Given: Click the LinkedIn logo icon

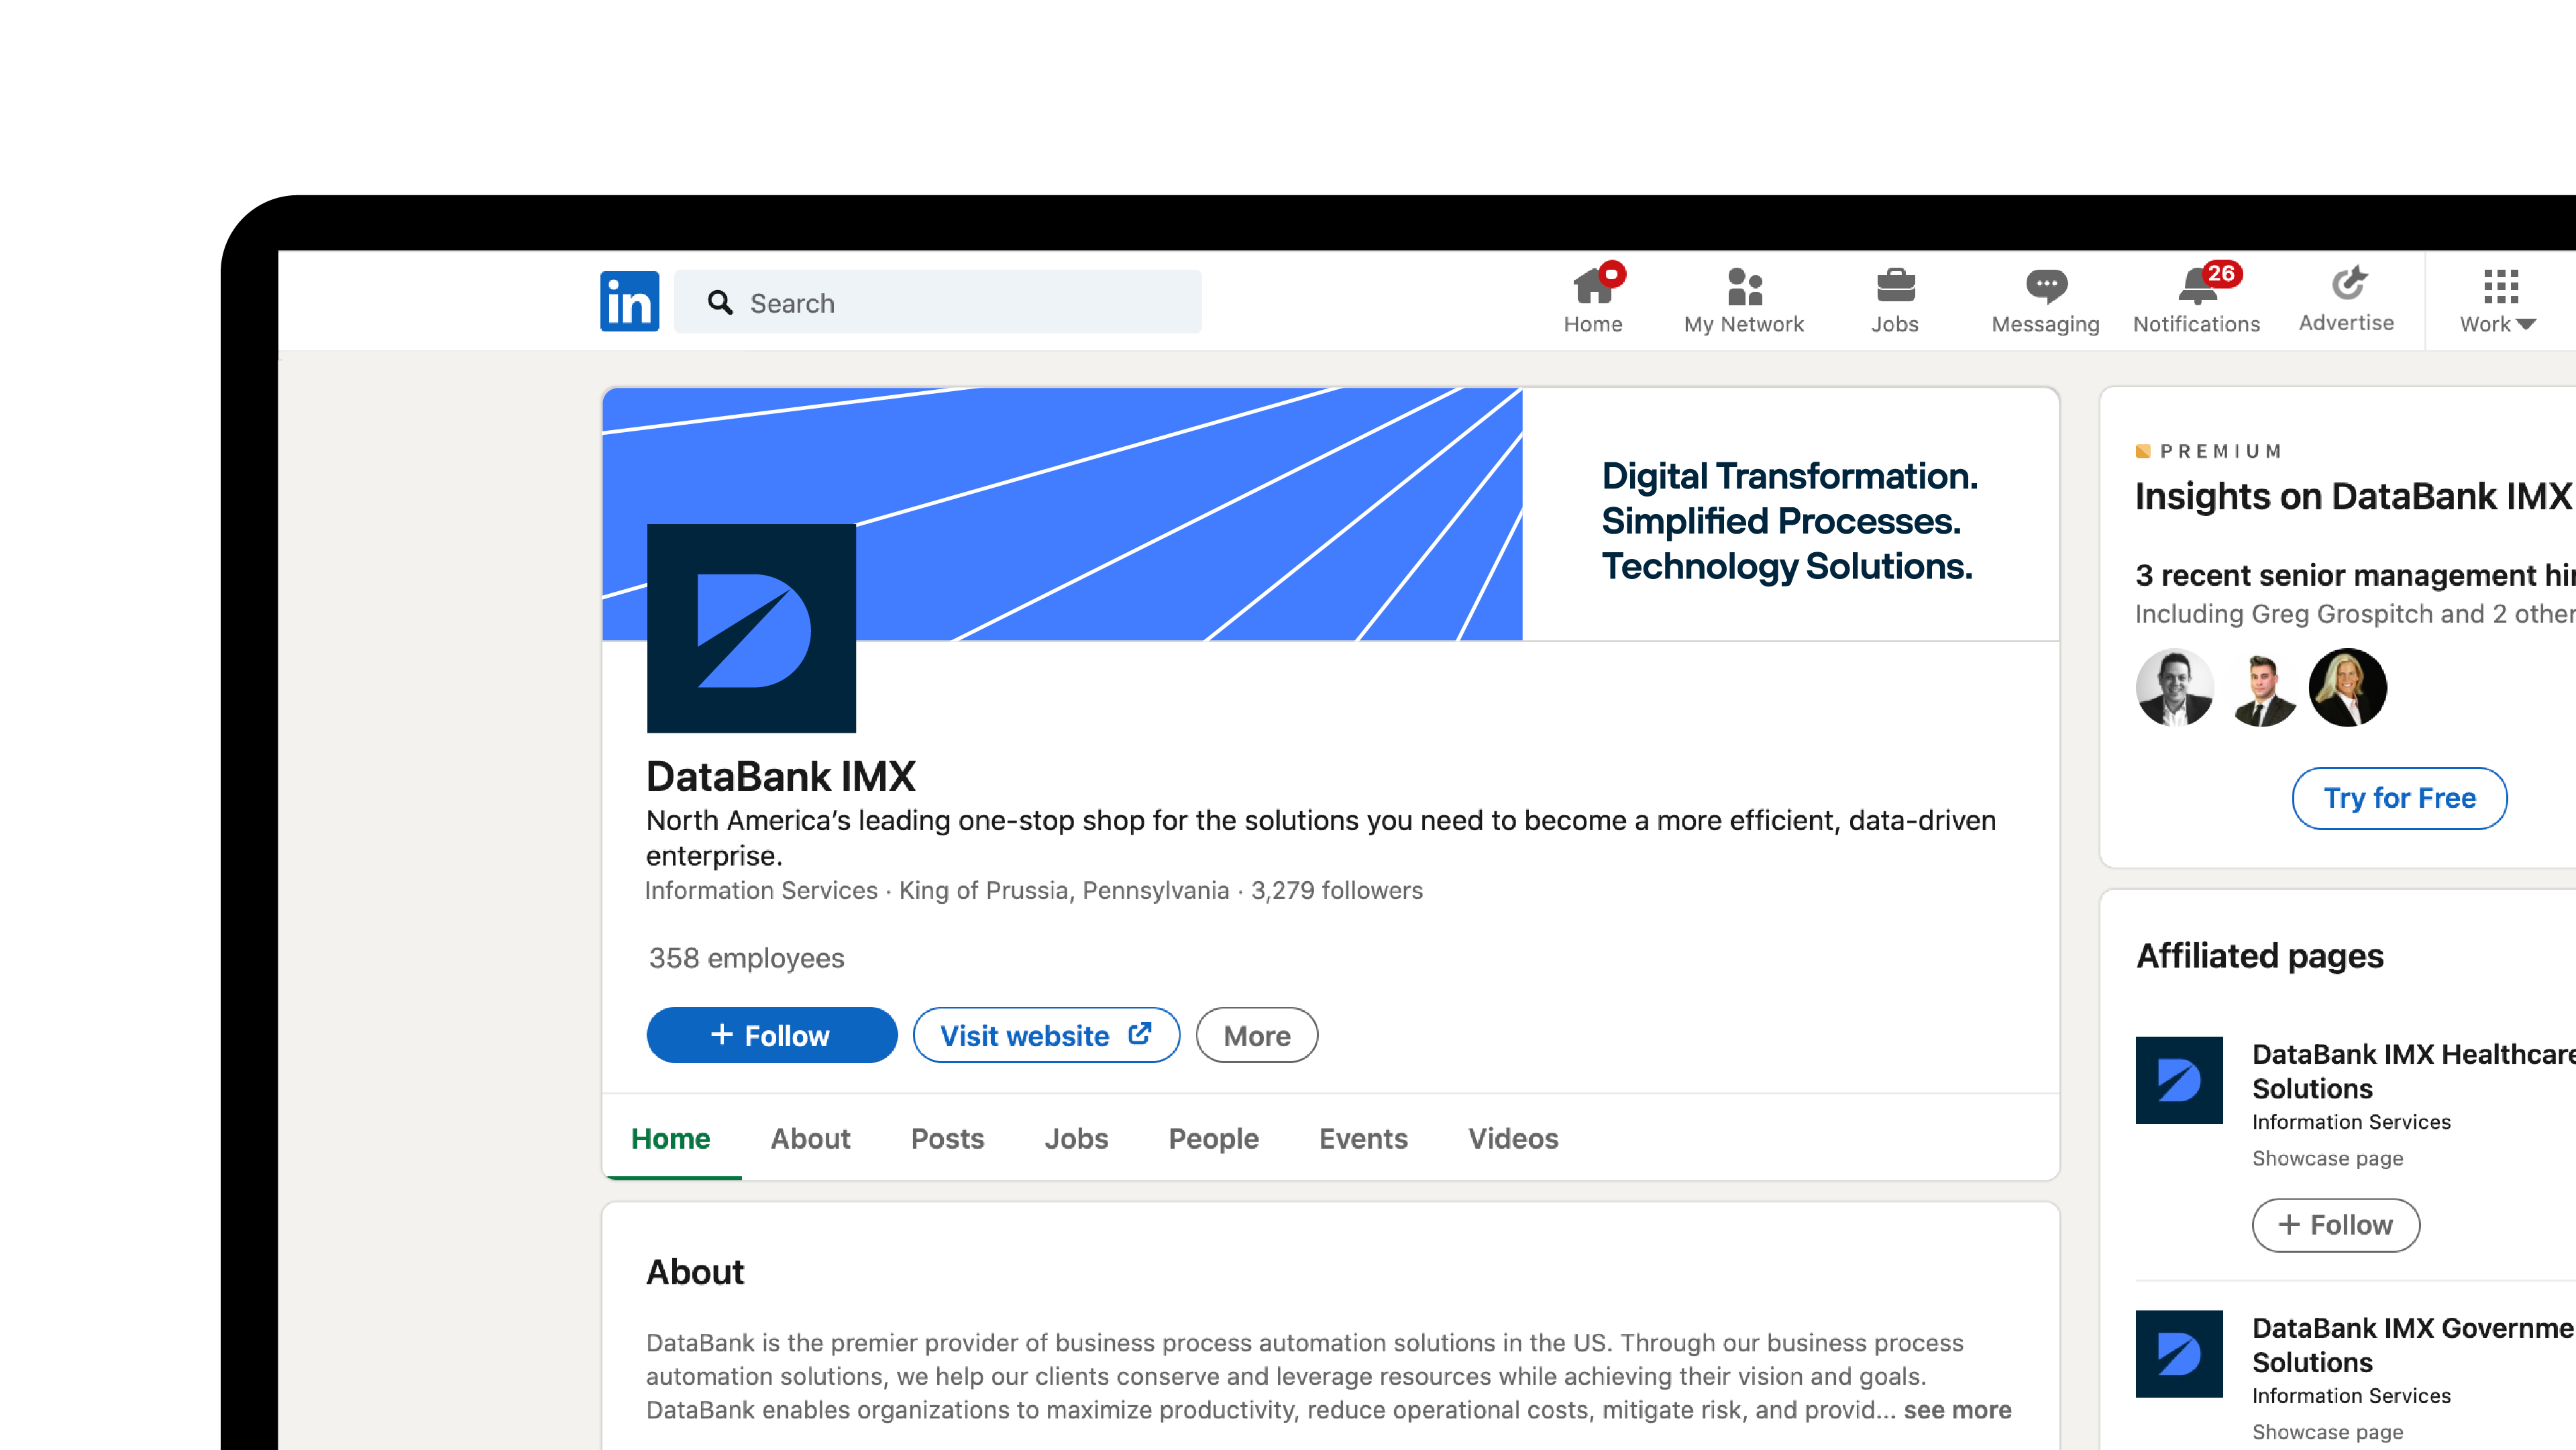Looking at the screenshot, I should click(629, 301).
